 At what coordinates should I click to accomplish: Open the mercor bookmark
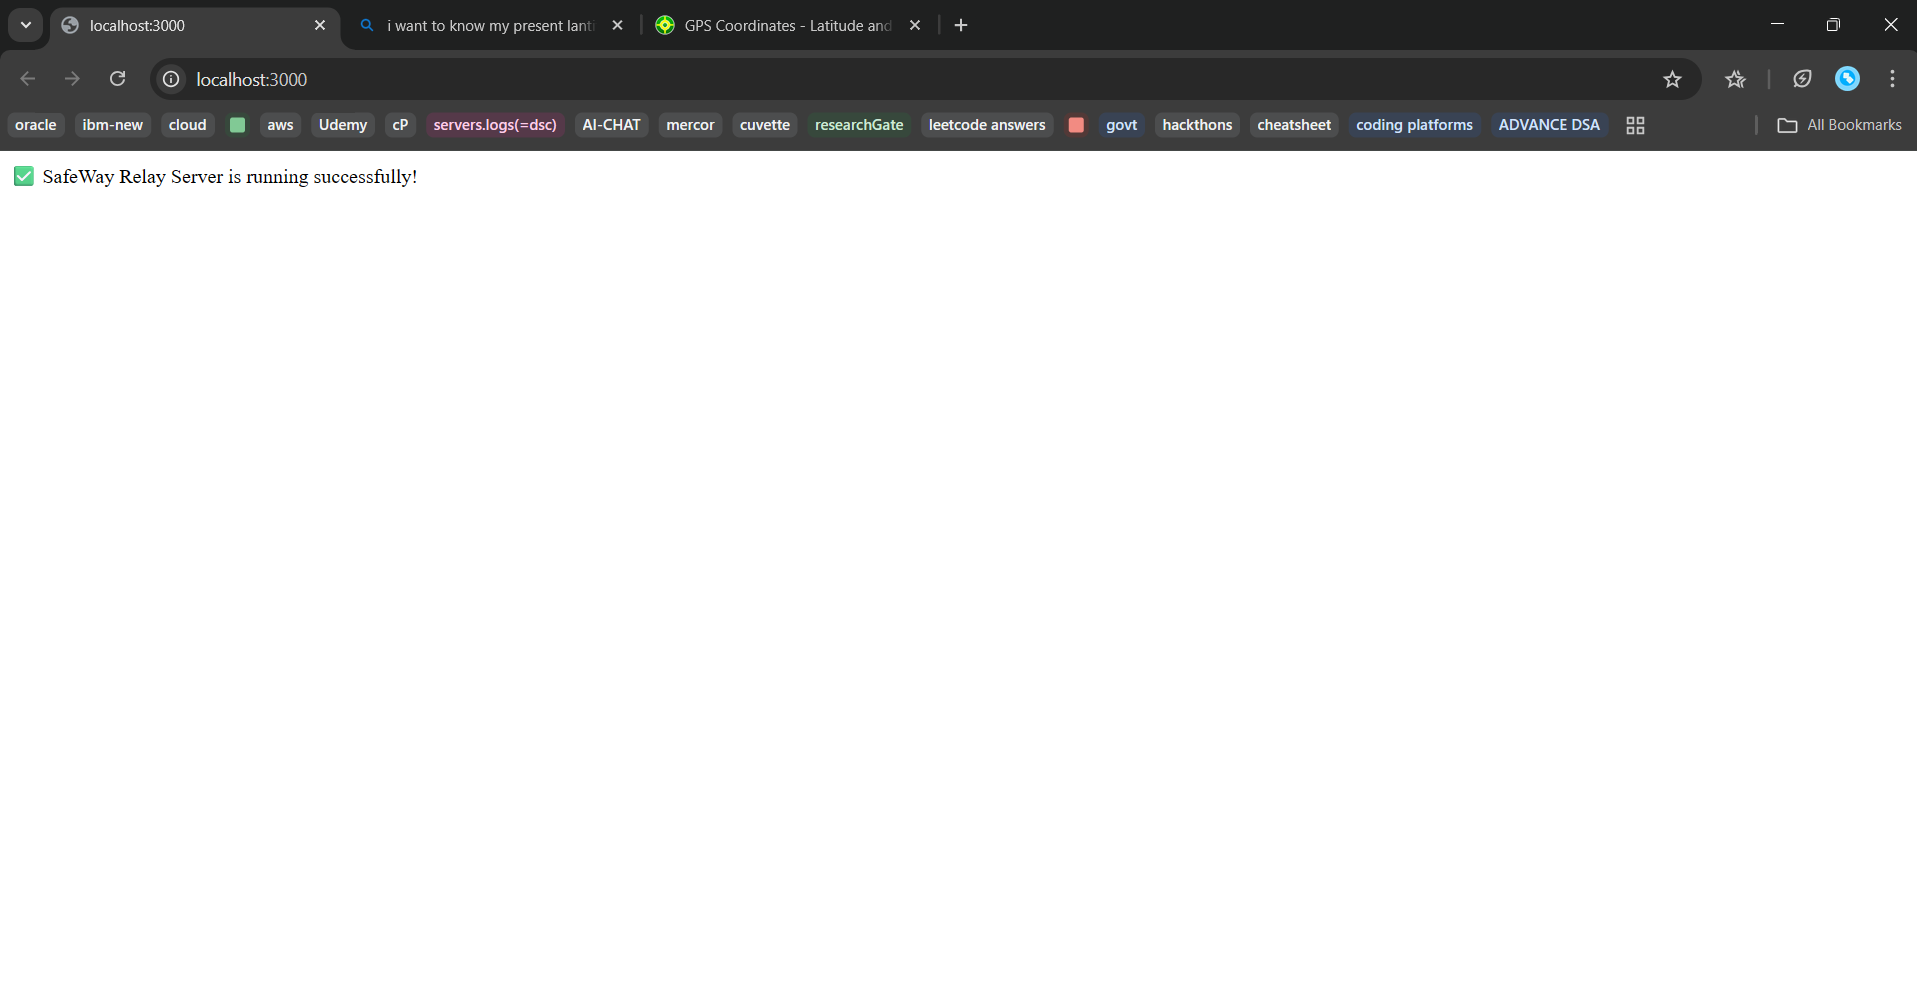coord(690,125)
